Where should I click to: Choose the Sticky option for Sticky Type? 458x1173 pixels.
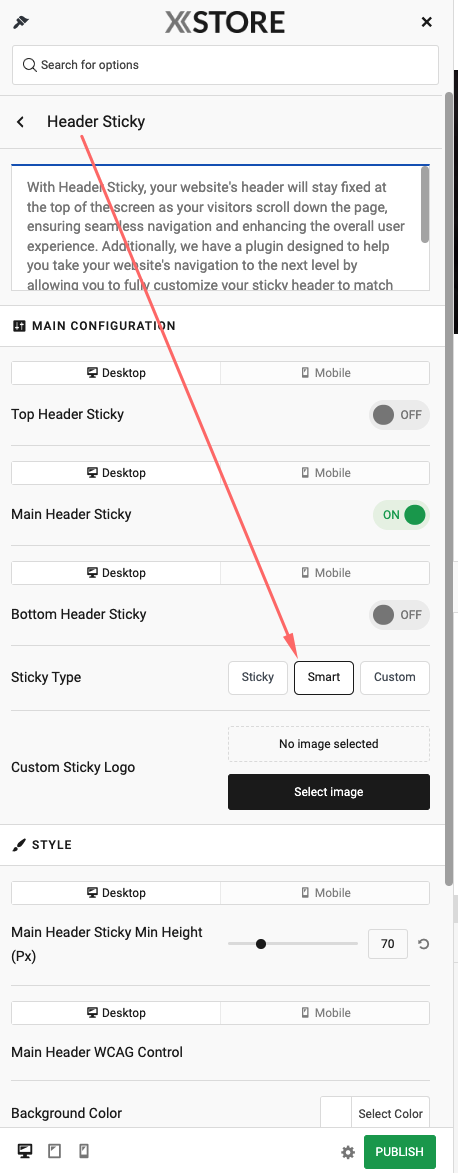[x=257, y=678]
